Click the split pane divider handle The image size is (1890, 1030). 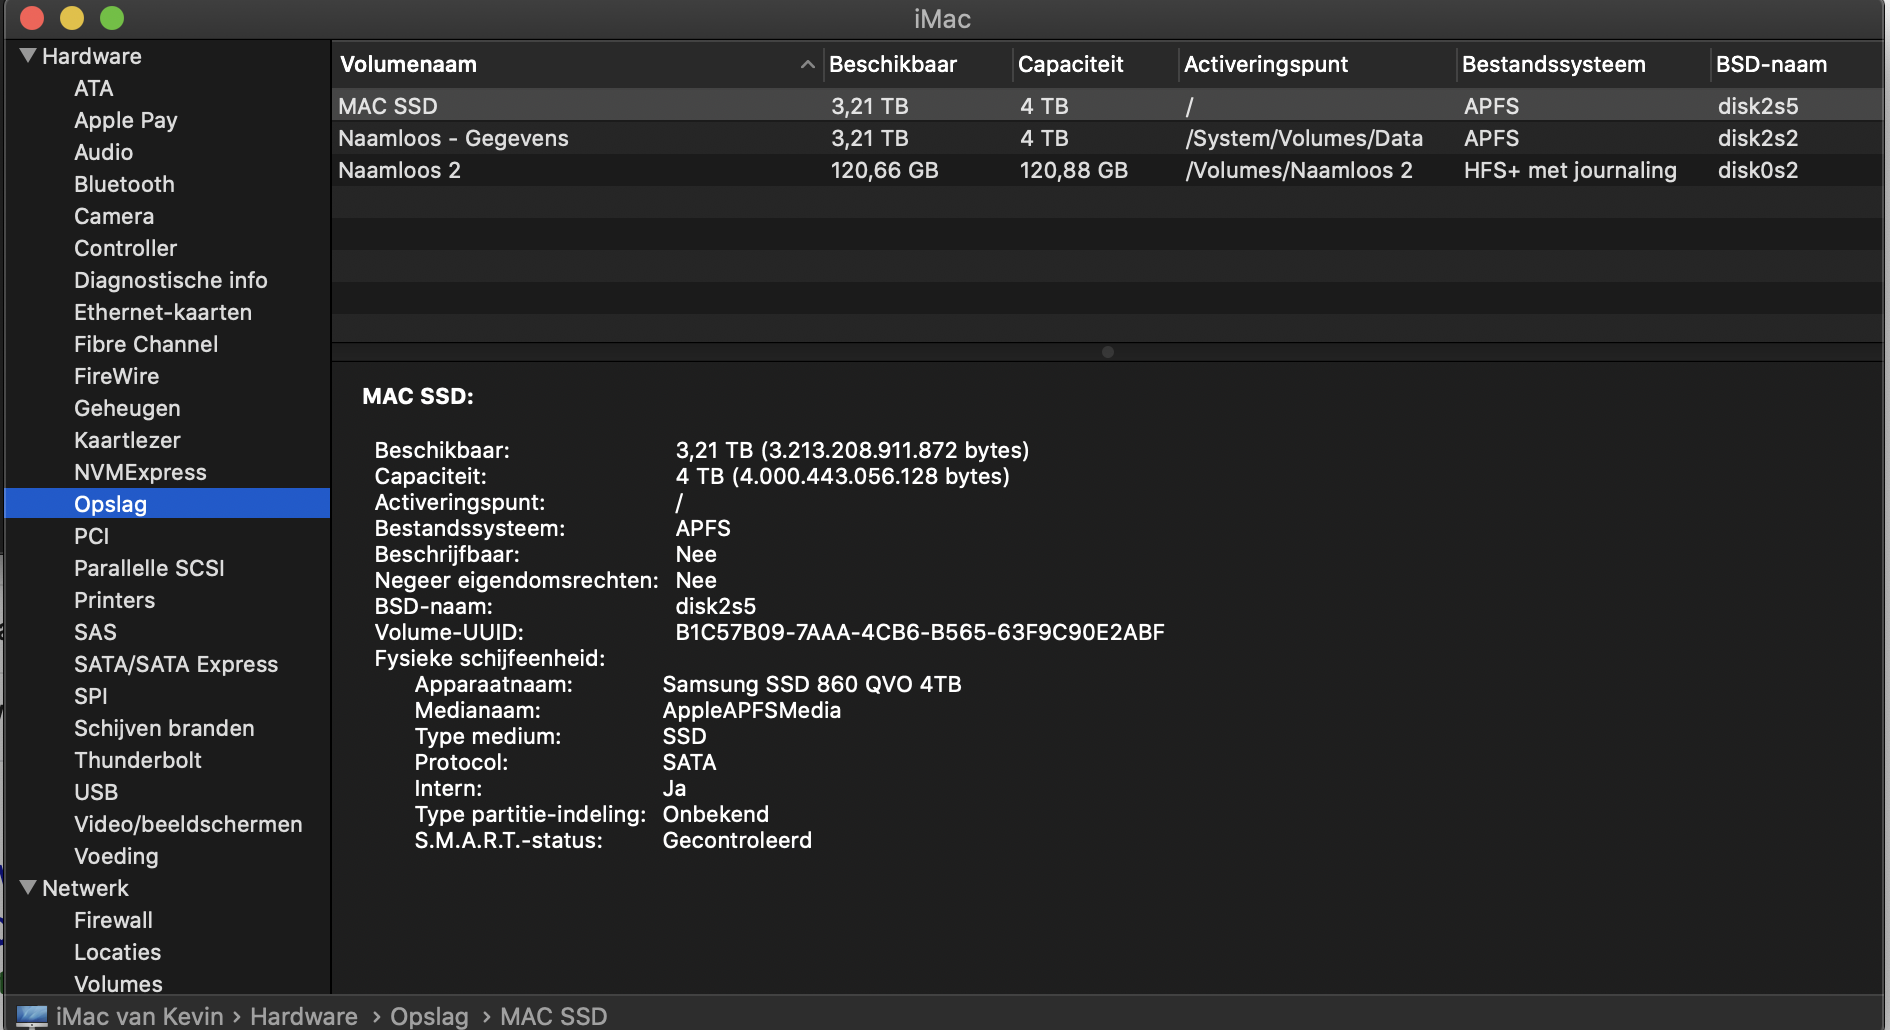tap(1107, 352)
